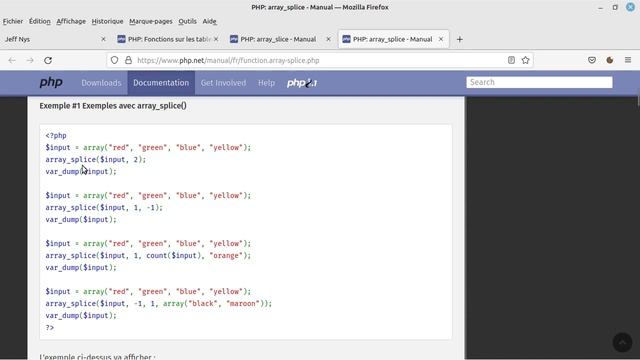Switch to the PHP array_slice Manual tab
640x360 pixels.
point(280,39)
